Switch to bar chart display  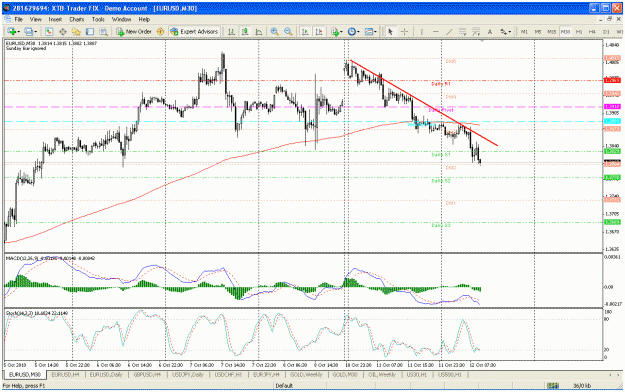(x=231, y=32)
